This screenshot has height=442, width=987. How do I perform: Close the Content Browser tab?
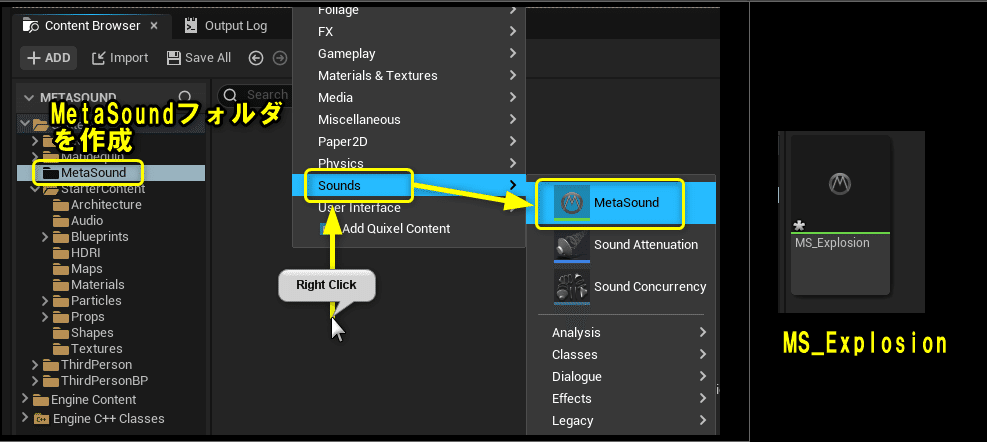[154, 26]
